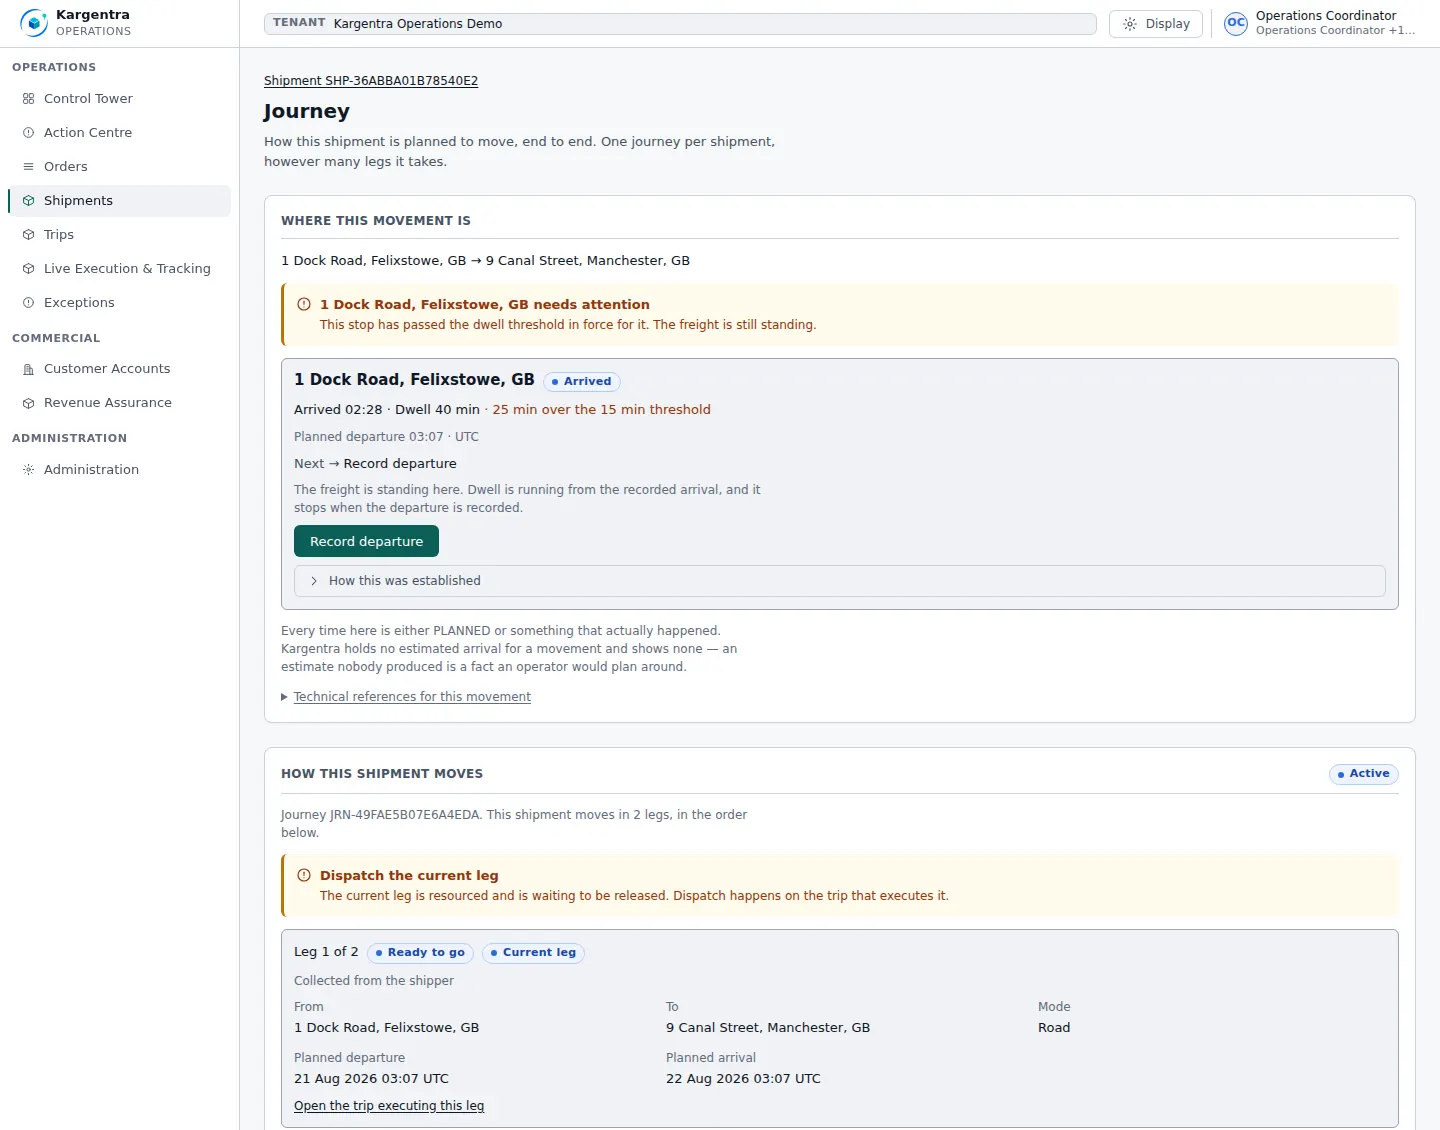Follow the Shipment SHP-36ABBA01B78540E2 breadcrumb link
Viewport: 1440px width, 1130px height.
click(x=371, y=81)
